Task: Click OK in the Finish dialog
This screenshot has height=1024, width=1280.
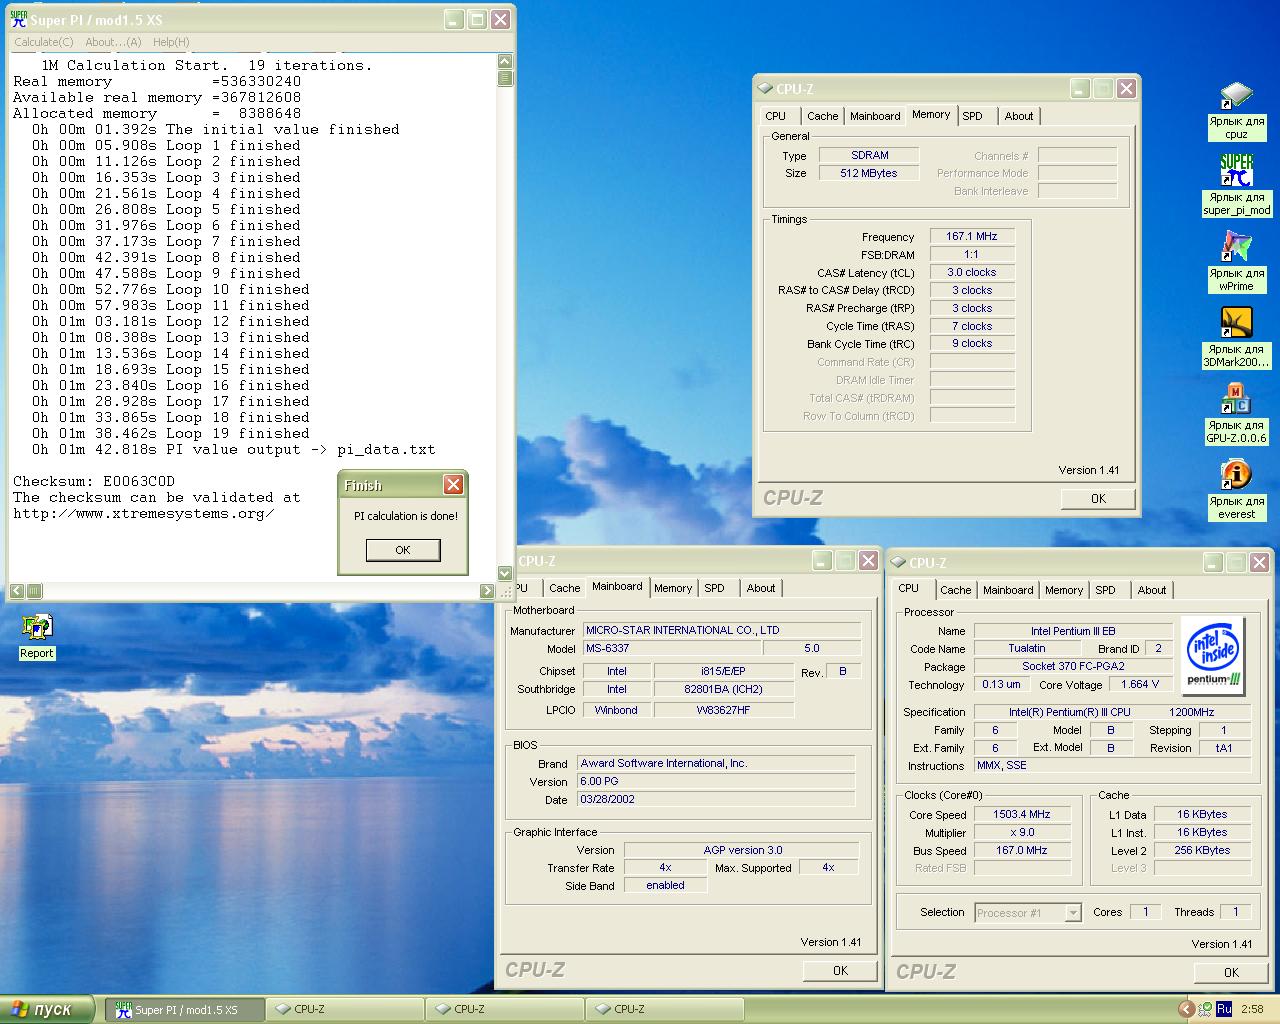Action: [x=403, y=550]
